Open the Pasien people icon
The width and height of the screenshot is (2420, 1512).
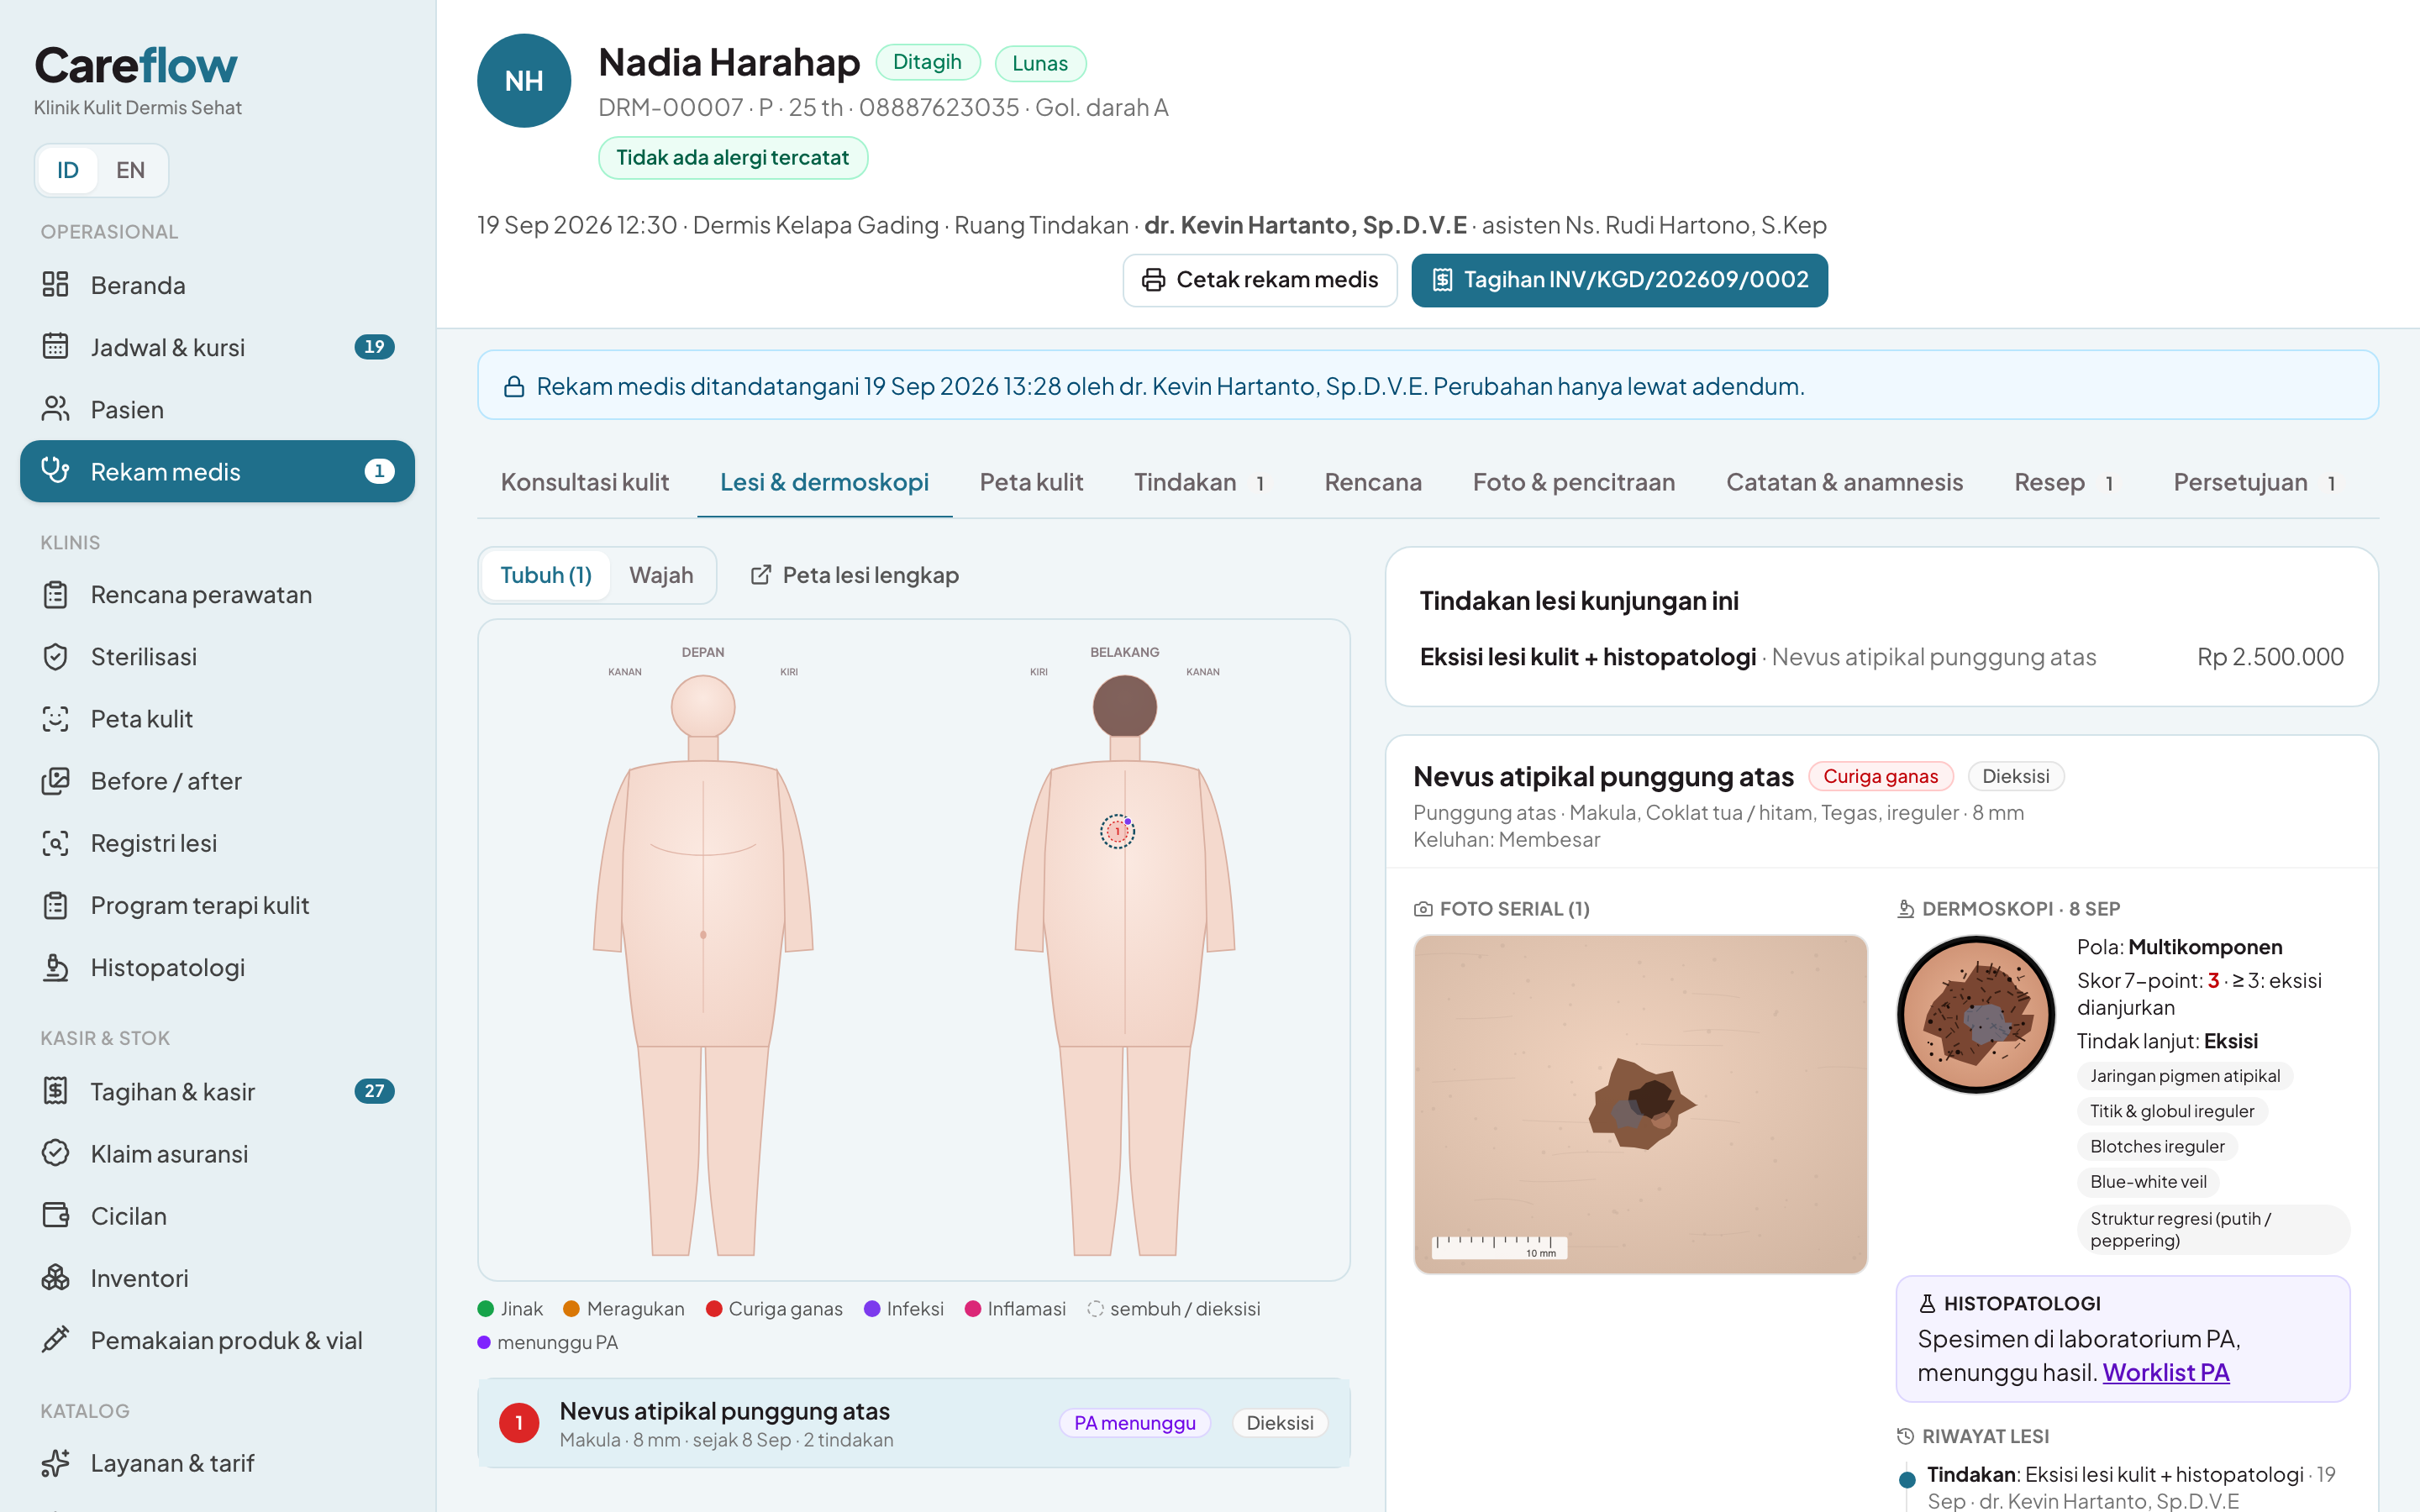[55, 409]
